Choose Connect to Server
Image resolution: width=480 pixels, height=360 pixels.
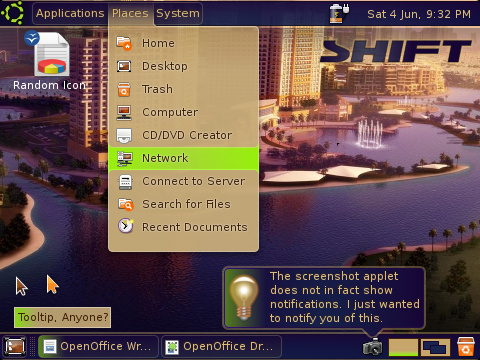click(x=183, y=181)
